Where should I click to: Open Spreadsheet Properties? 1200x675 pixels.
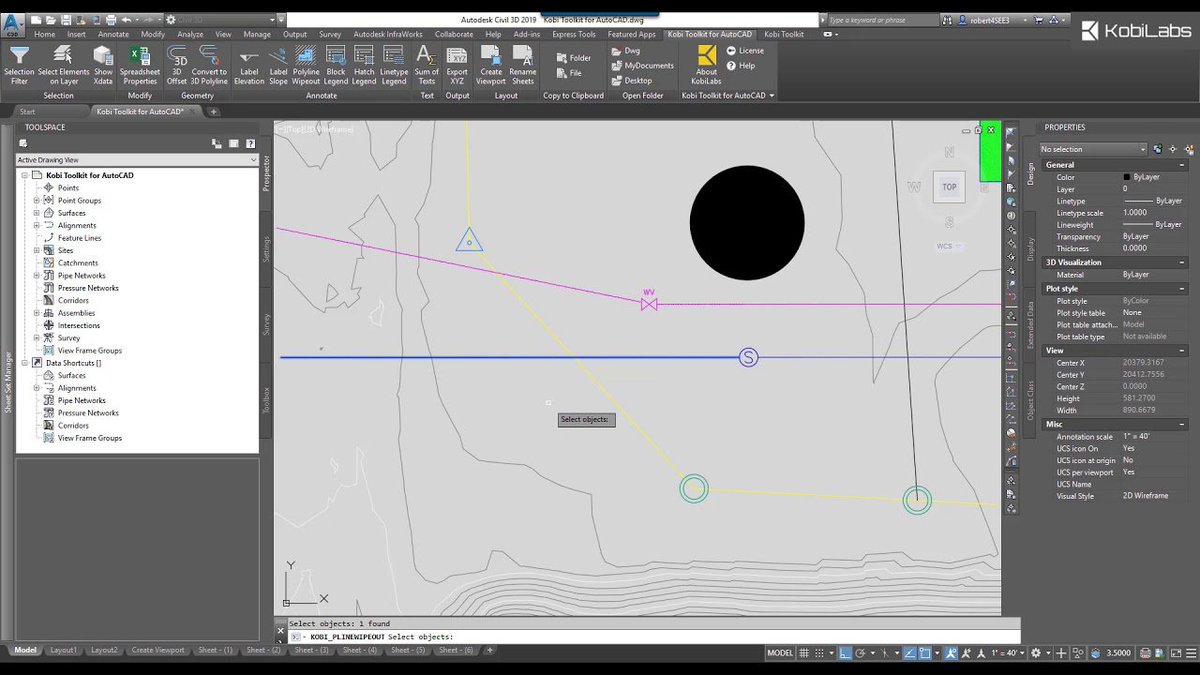coord(139,65)
